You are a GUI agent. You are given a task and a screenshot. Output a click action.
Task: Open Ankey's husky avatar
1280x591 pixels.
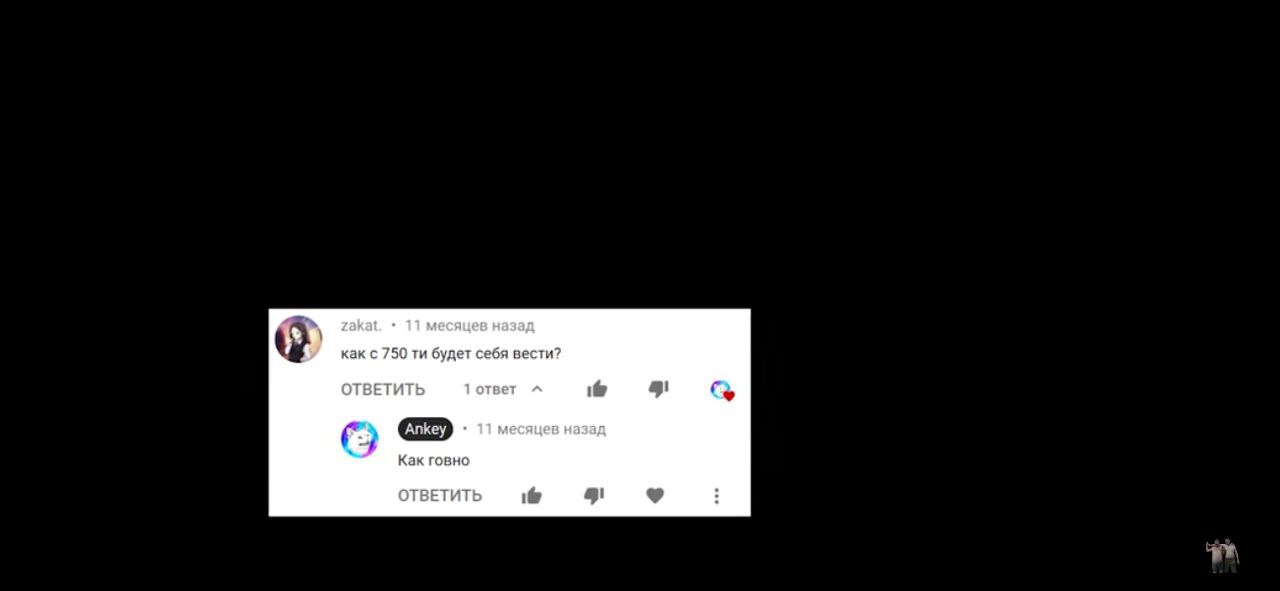point(360,439)
